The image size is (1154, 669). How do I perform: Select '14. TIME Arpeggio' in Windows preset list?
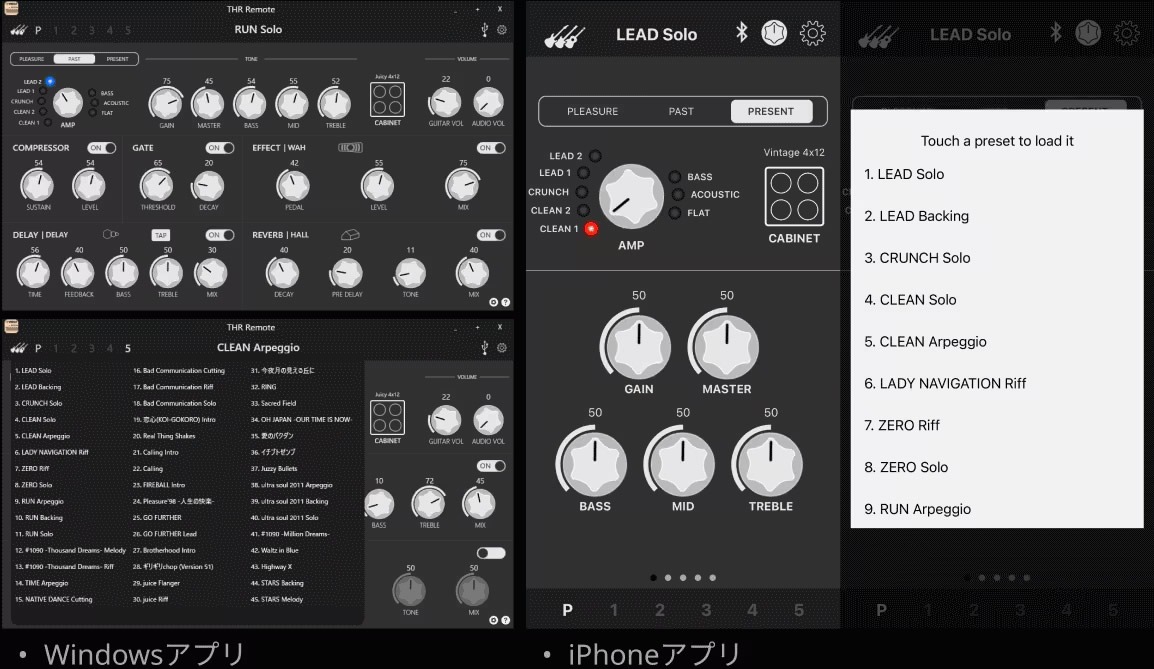[41, 583]
